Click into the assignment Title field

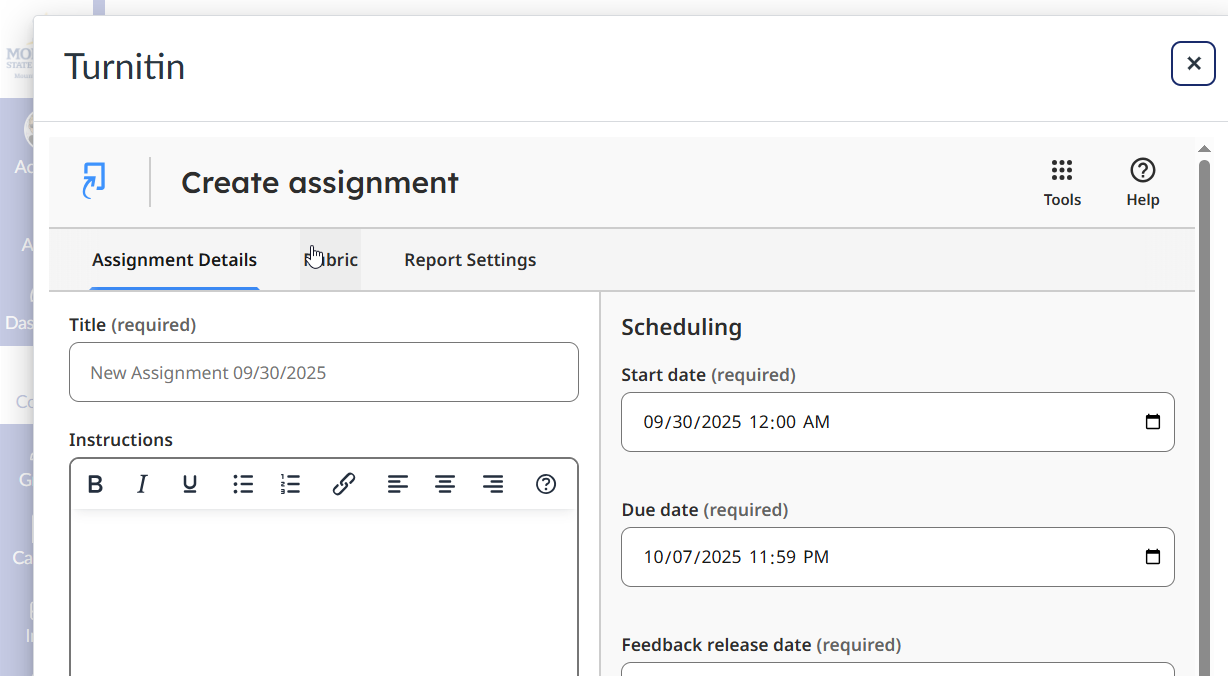(323, 372)
